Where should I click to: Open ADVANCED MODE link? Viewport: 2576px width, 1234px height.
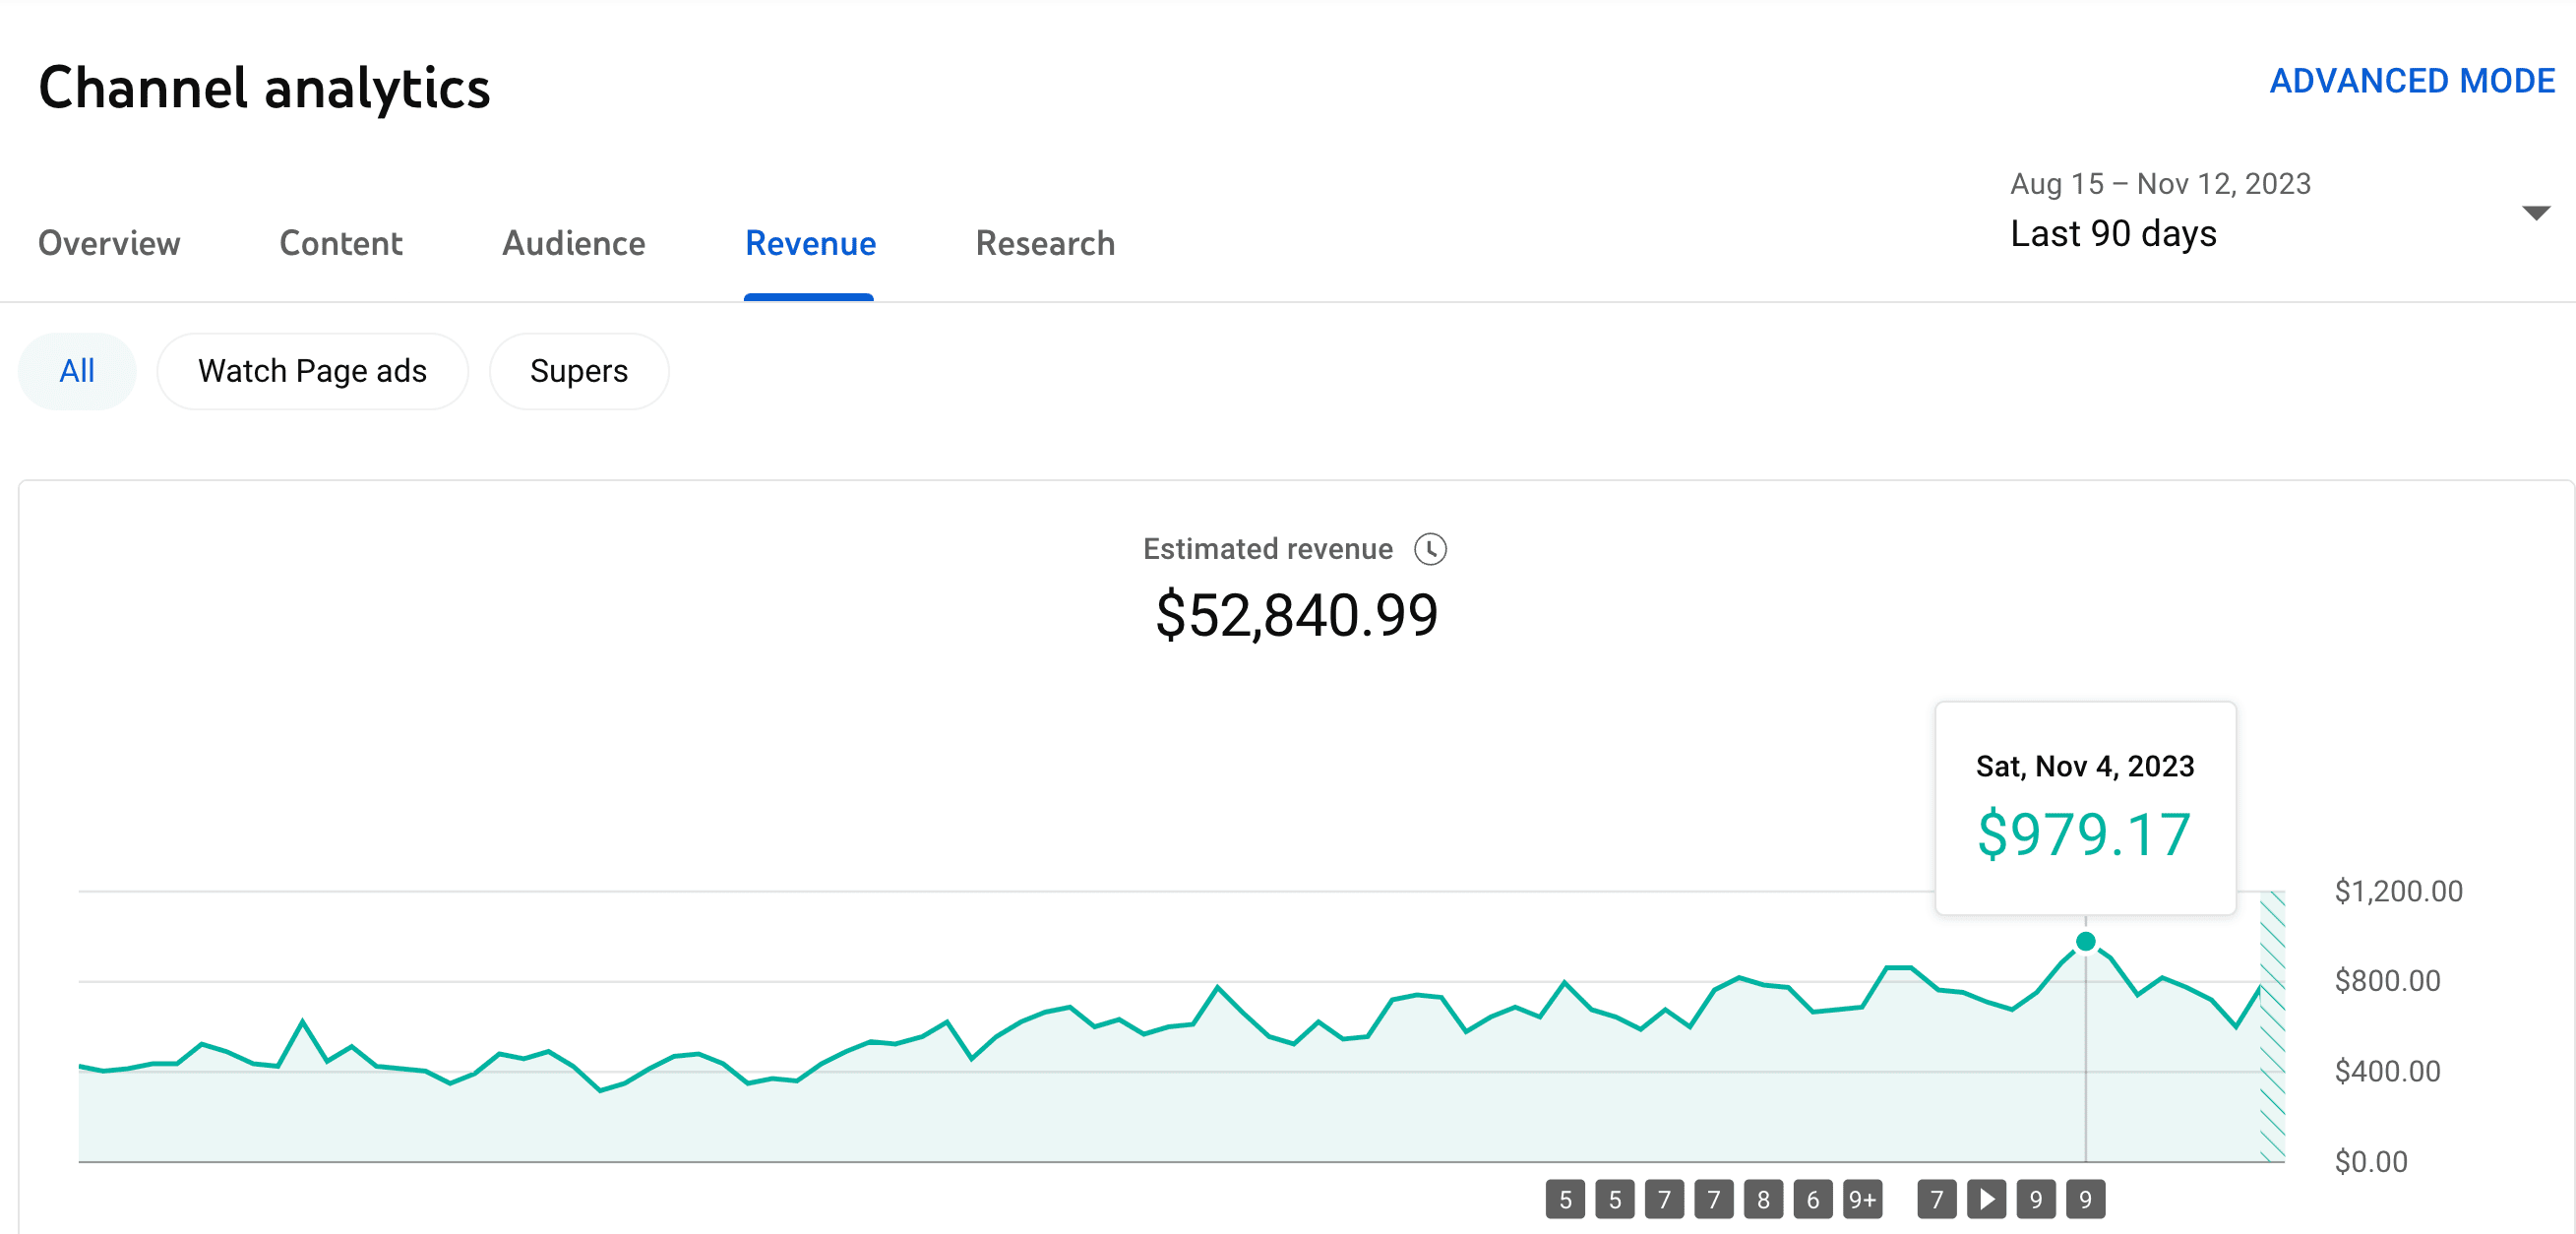click(x=2411, y=81)
